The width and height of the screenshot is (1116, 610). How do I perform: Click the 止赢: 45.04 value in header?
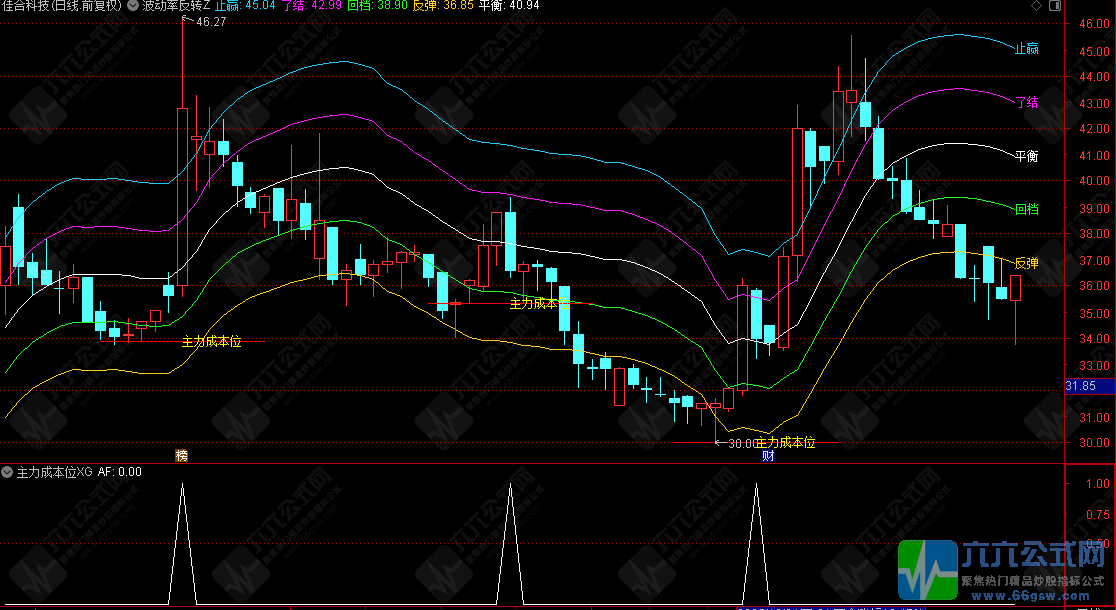coord(245,6)
